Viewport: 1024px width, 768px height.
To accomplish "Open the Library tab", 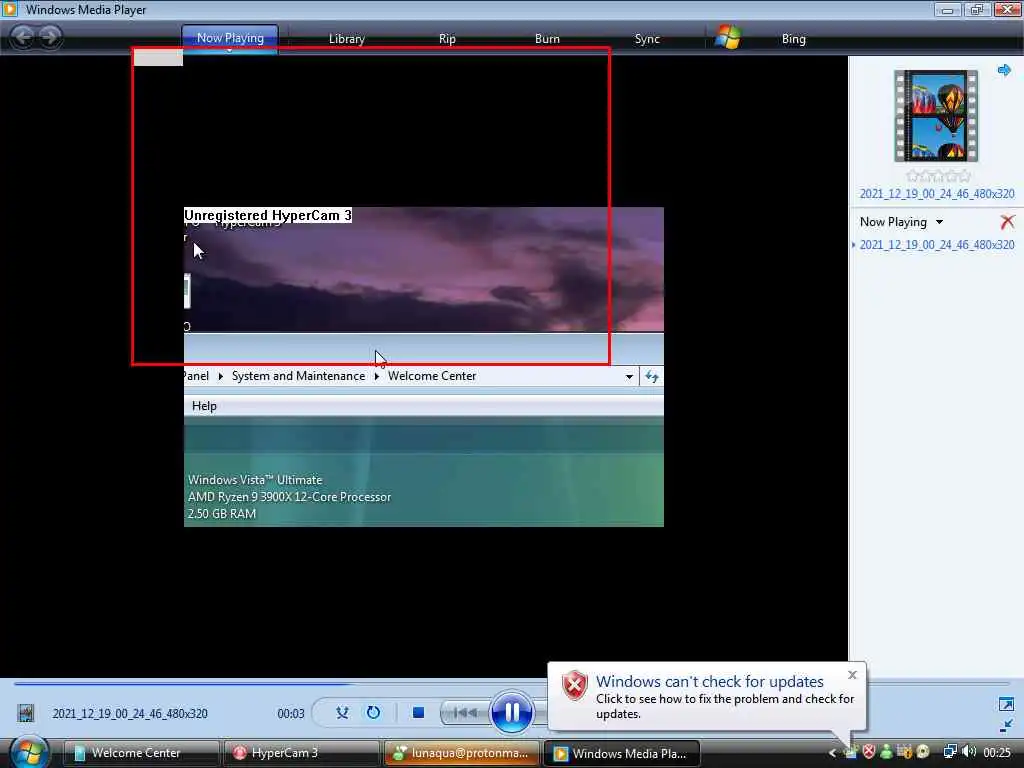I will tap(346, 39).
